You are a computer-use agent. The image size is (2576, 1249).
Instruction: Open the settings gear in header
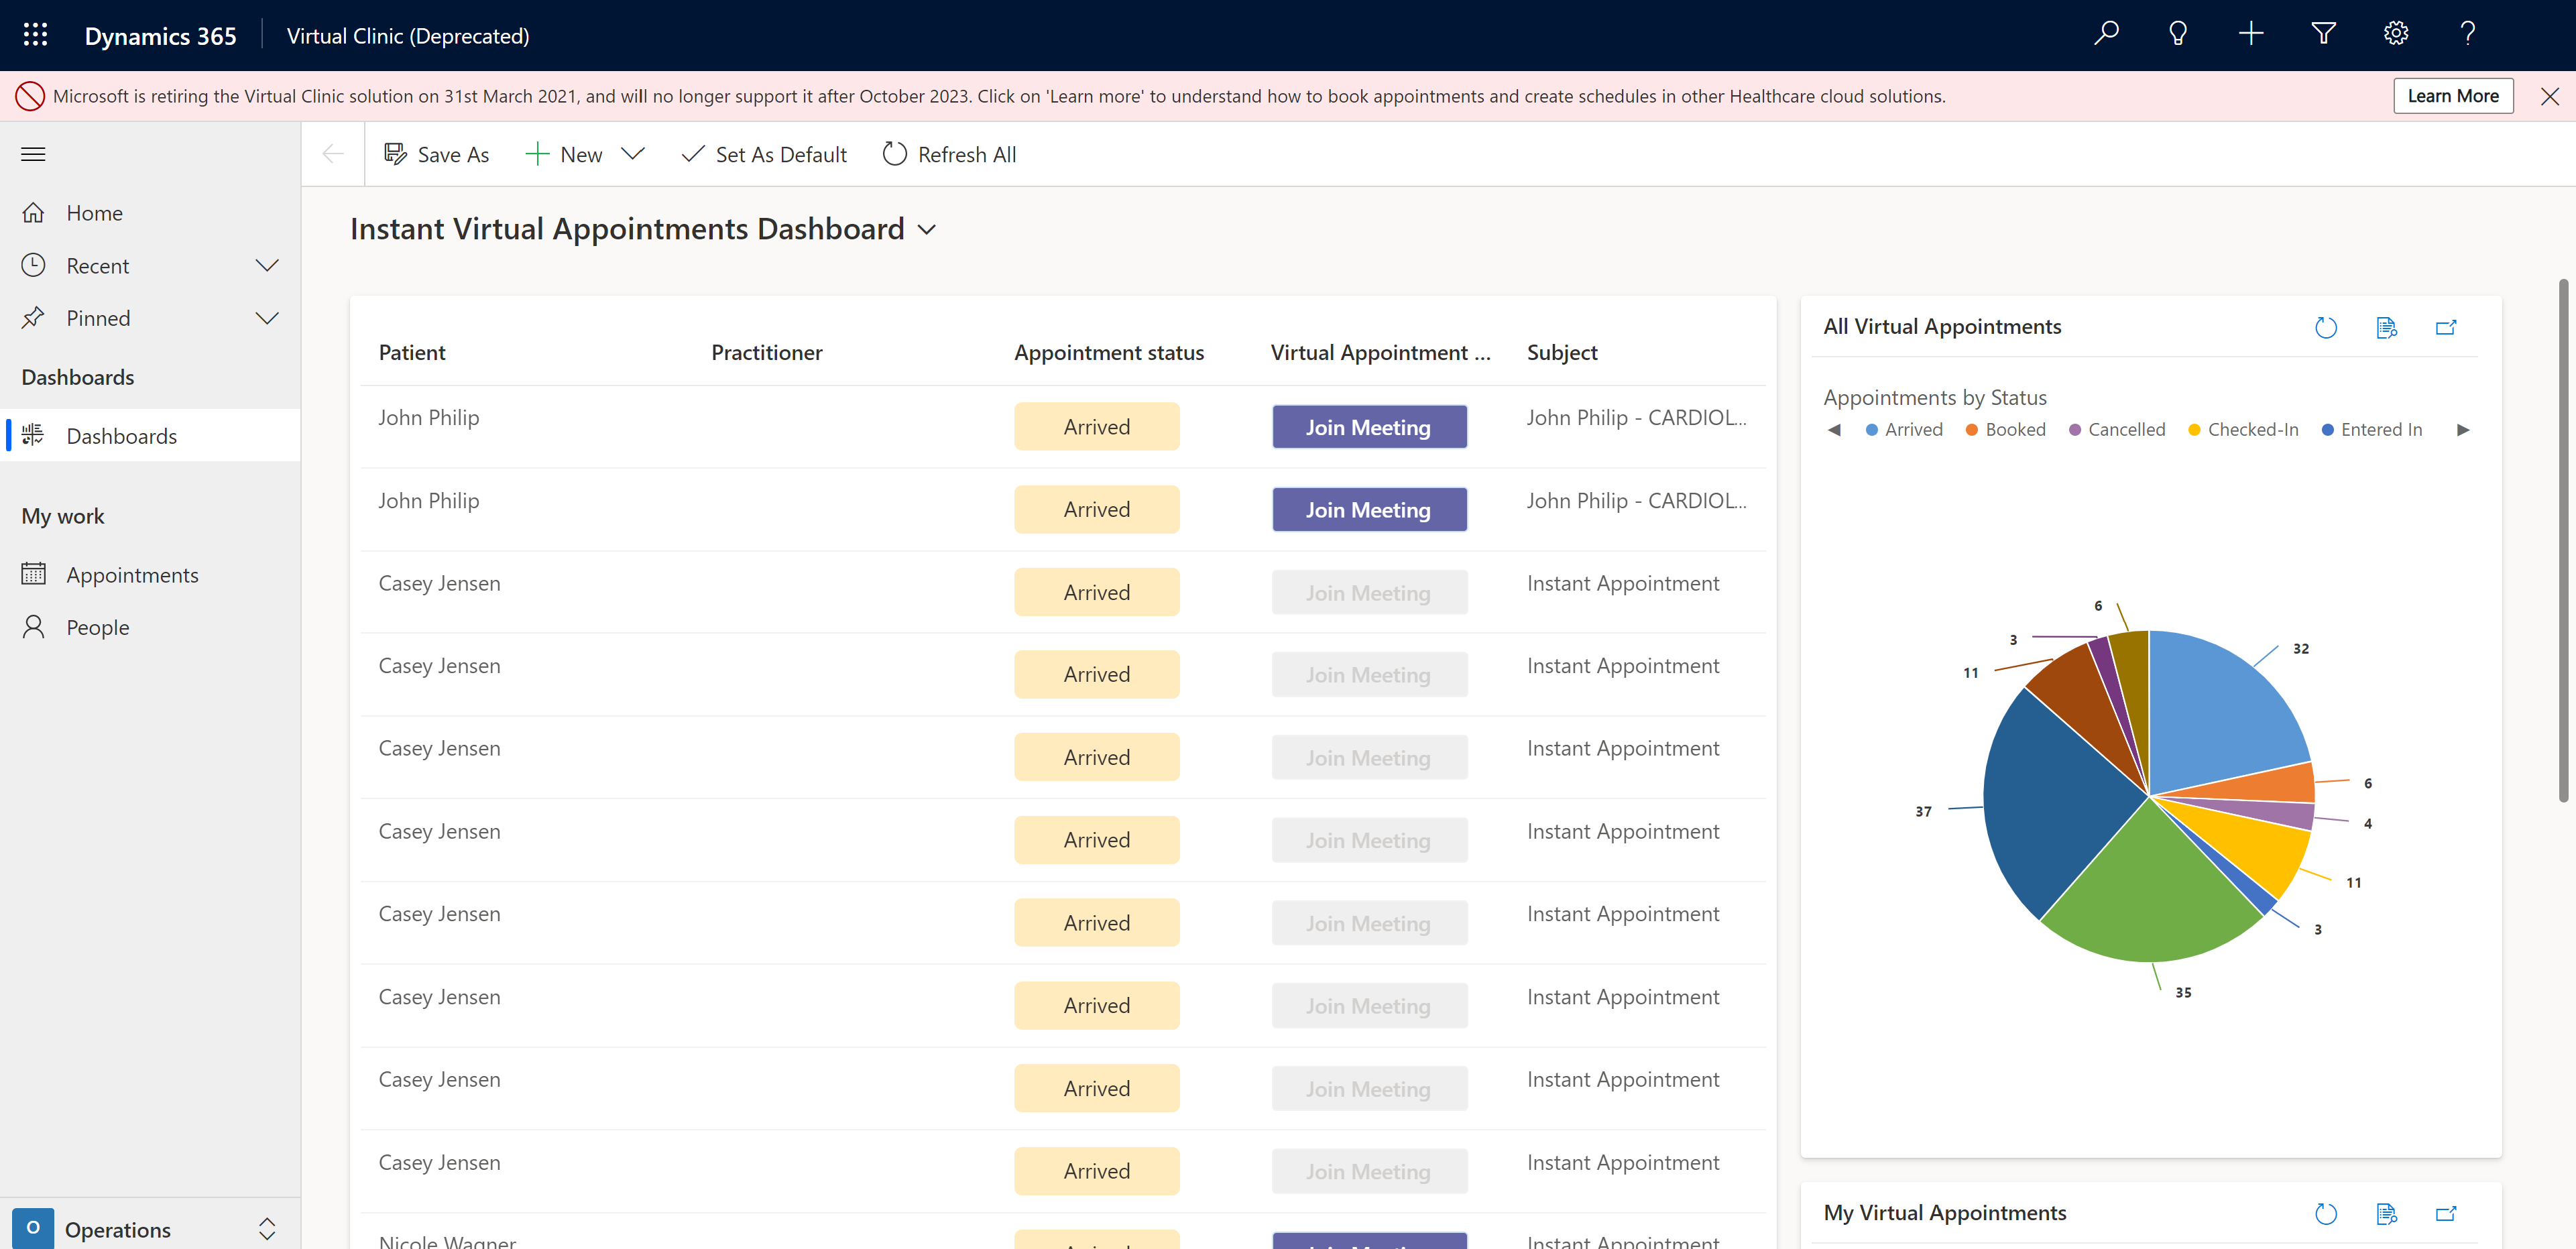tap(2395, 34)
